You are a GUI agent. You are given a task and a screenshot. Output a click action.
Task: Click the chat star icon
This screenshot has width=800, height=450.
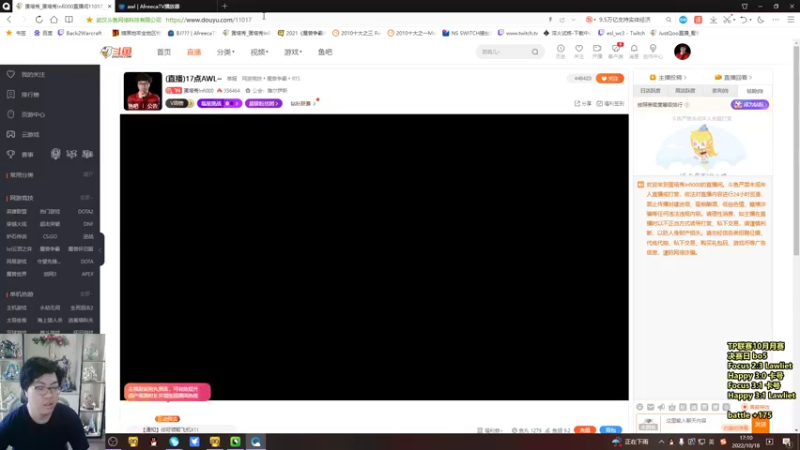(672, 407)
